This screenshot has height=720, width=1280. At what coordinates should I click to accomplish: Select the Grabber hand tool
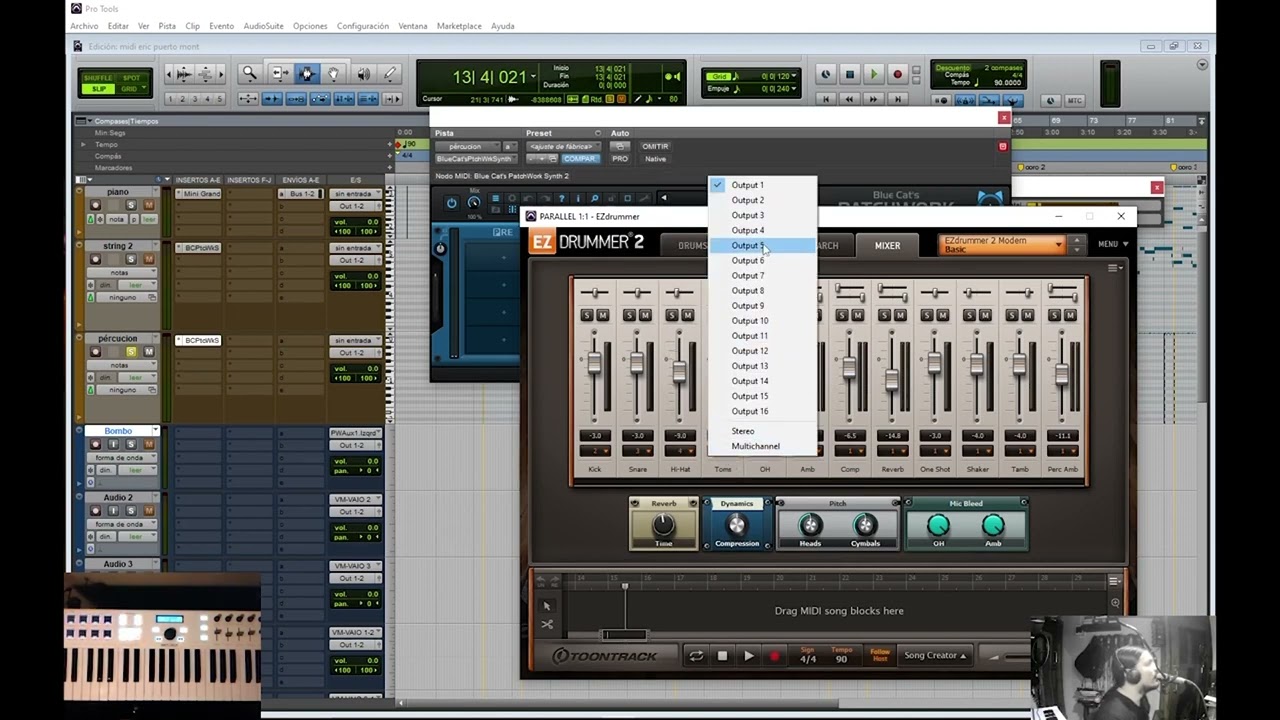(x=334, y=74)
